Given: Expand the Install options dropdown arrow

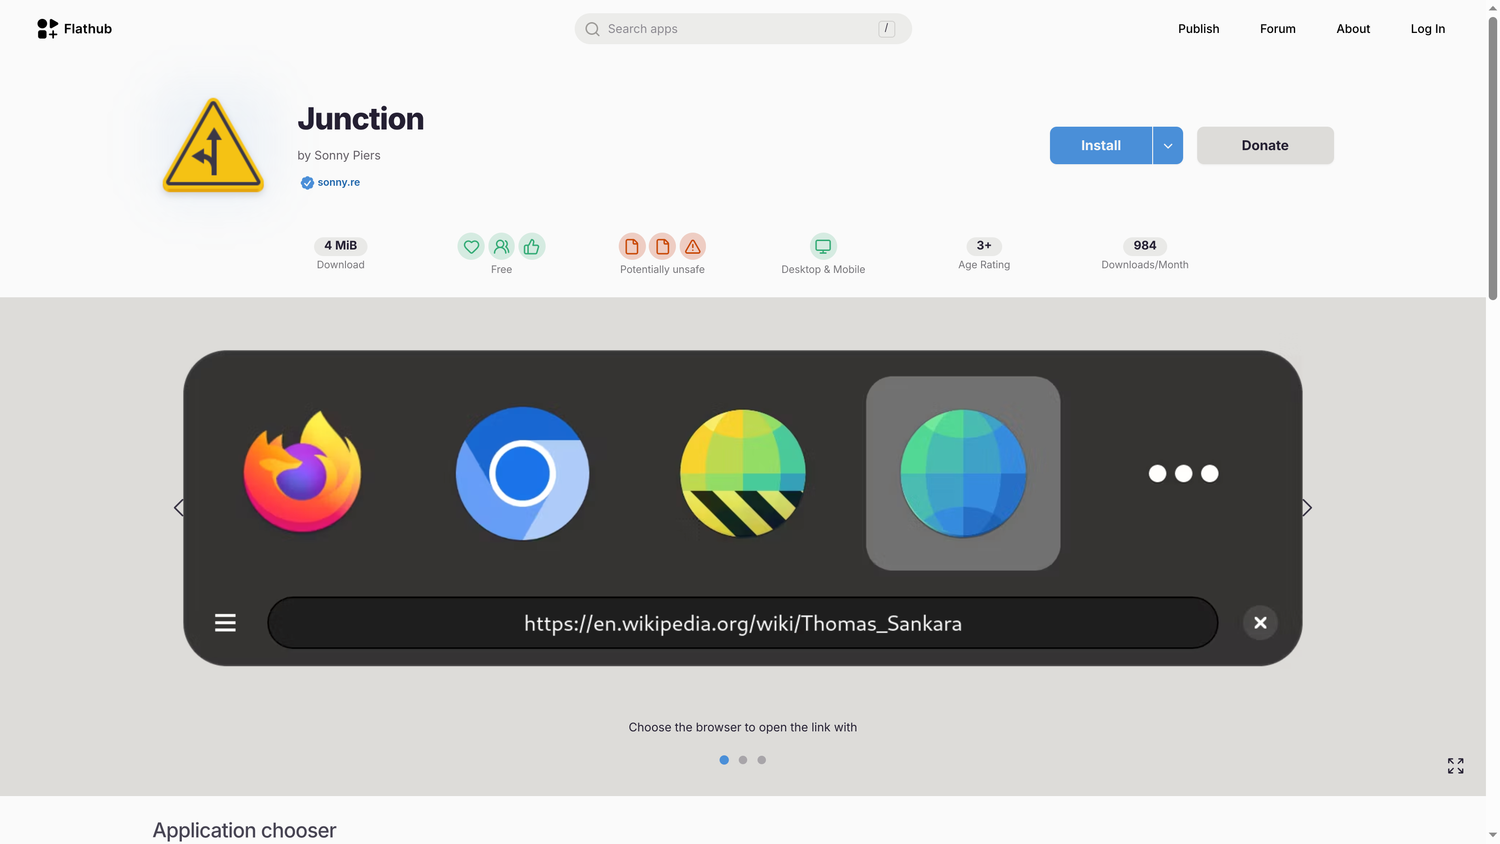Looking at the screenshot, I should (1168, 146).
